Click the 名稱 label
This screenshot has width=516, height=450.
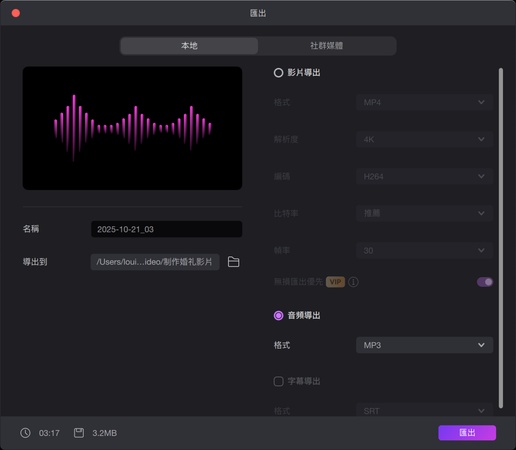(31, 229)
